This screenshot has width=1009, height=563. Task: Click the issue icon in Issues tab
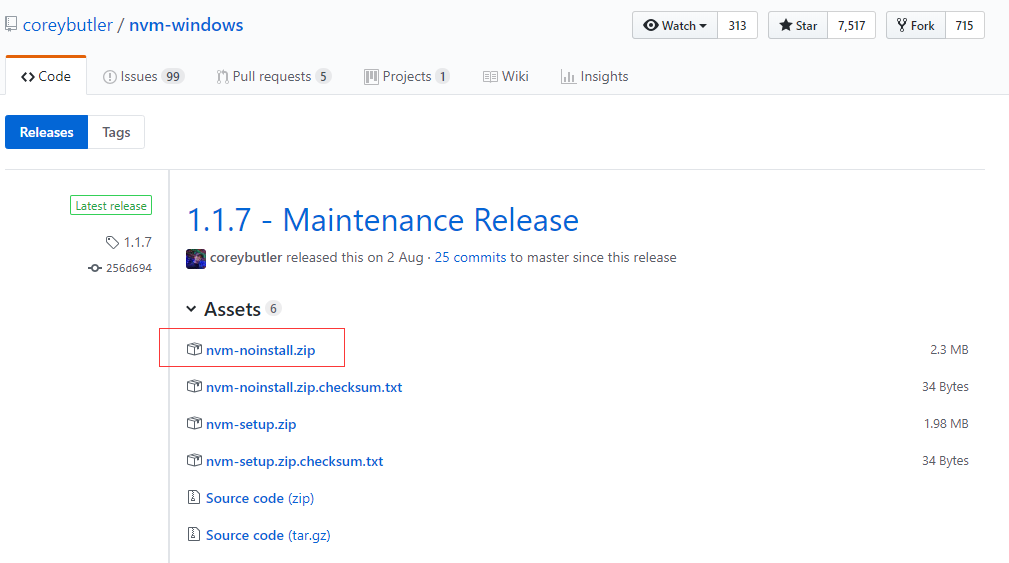coord(110,77)
